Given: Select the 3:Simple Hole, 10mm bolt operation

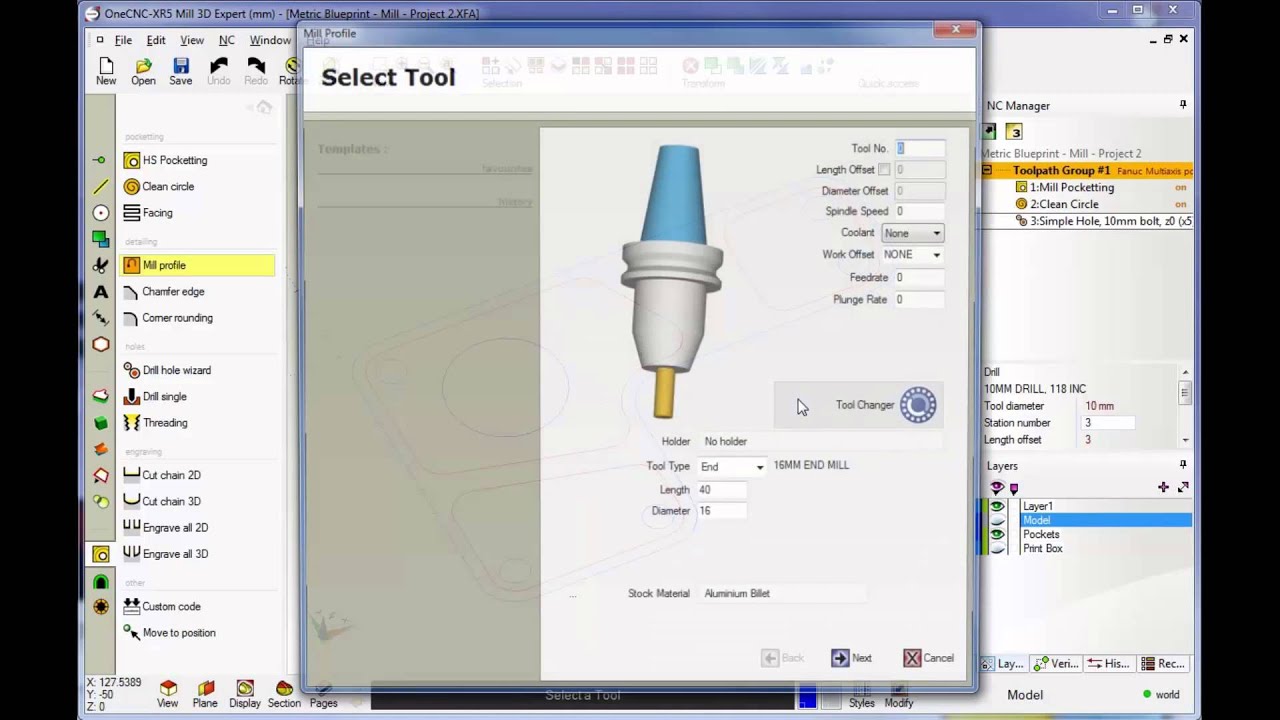Looking at the screenshot, I should 1104,221.
